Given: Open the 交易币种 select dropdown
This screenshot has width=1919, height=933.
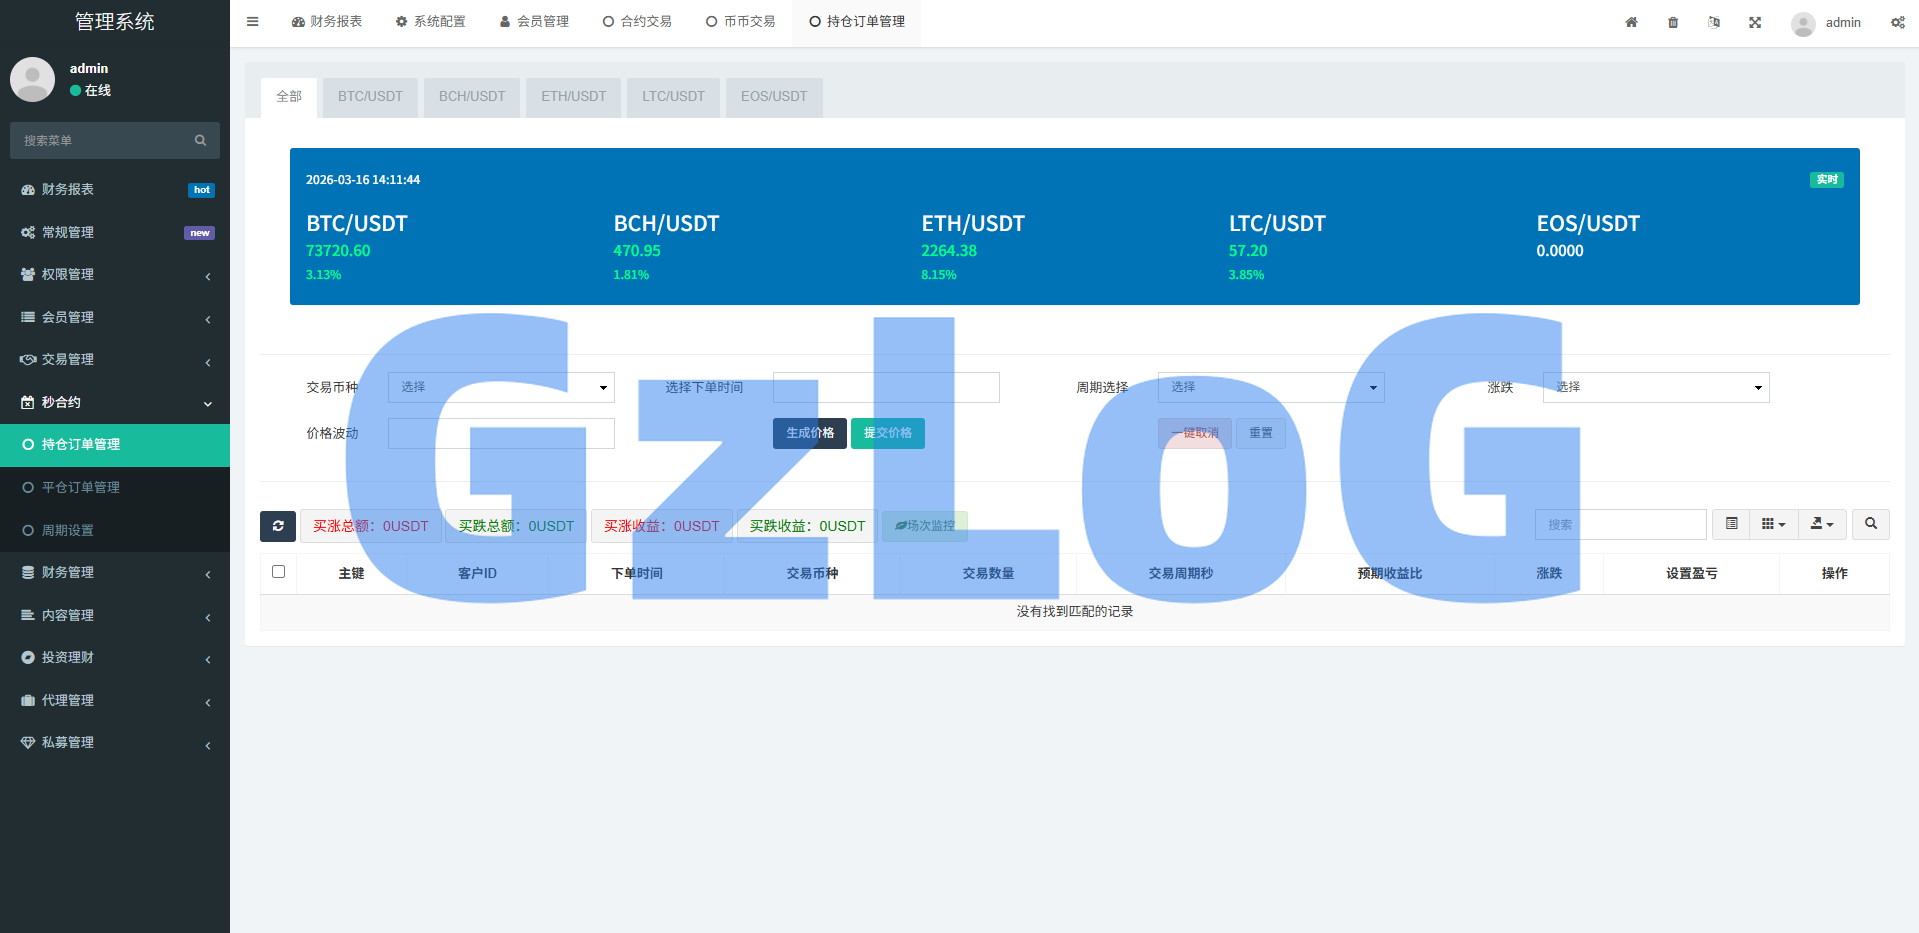Looking at the screenshot, I should 501,388.
